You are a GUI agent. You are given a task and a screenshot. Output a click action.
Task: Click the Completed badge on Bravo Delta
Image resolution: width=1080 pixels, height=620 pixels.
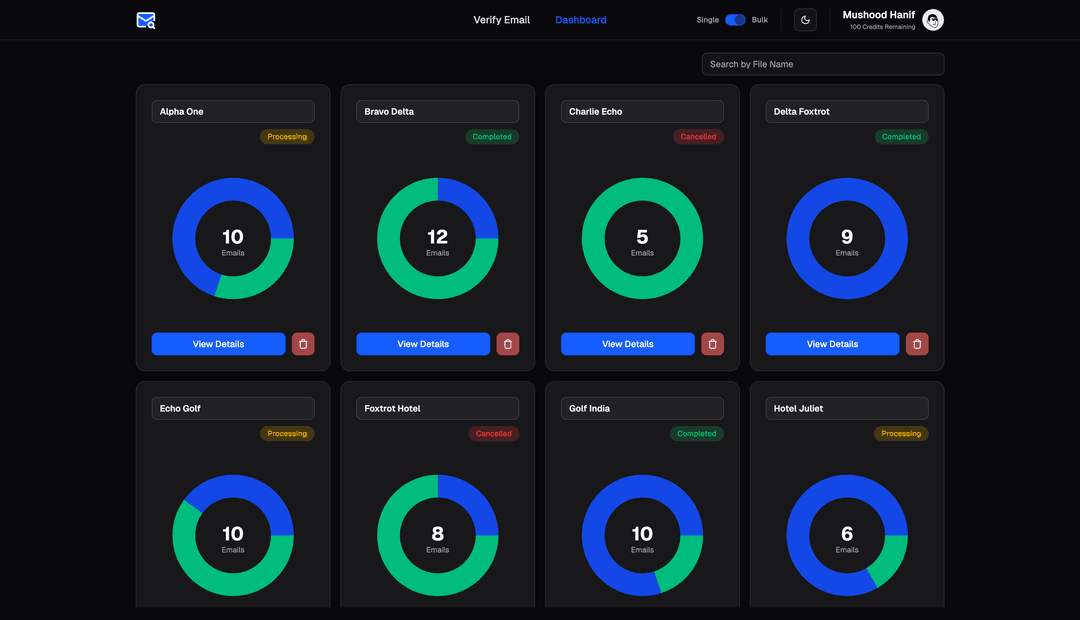tap(492, 136)
